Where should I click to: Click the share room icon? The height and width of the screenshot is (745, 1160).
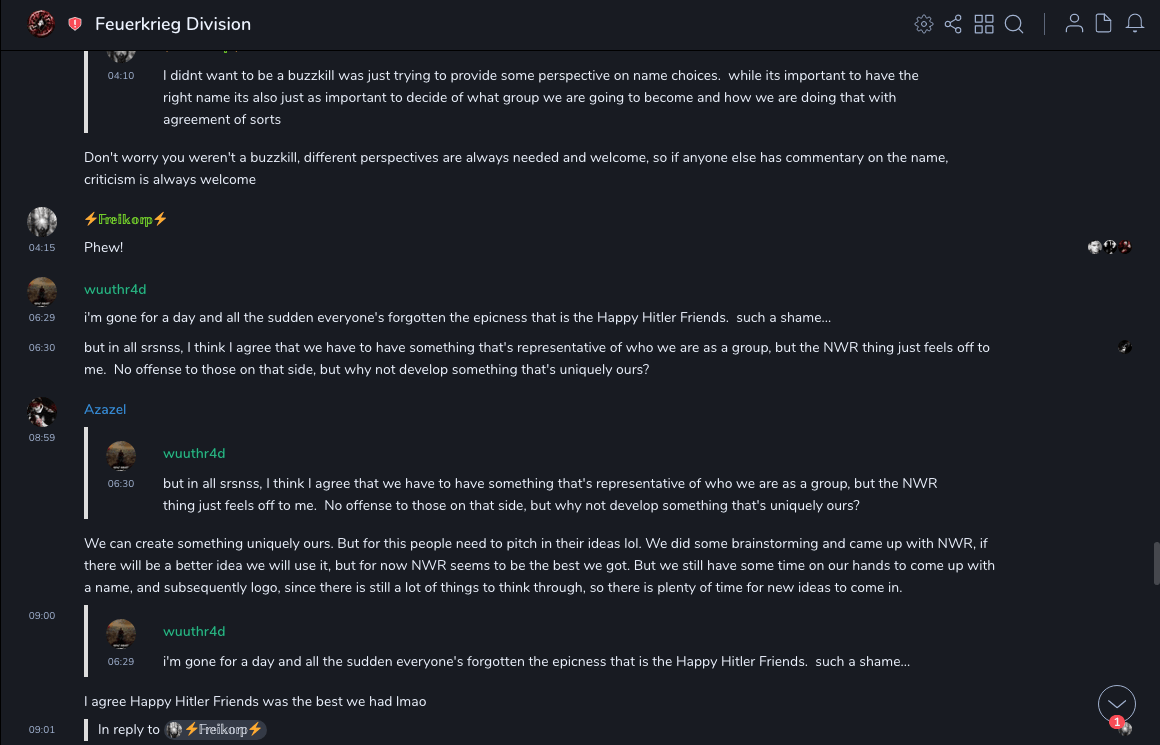[x=953, y=24]
